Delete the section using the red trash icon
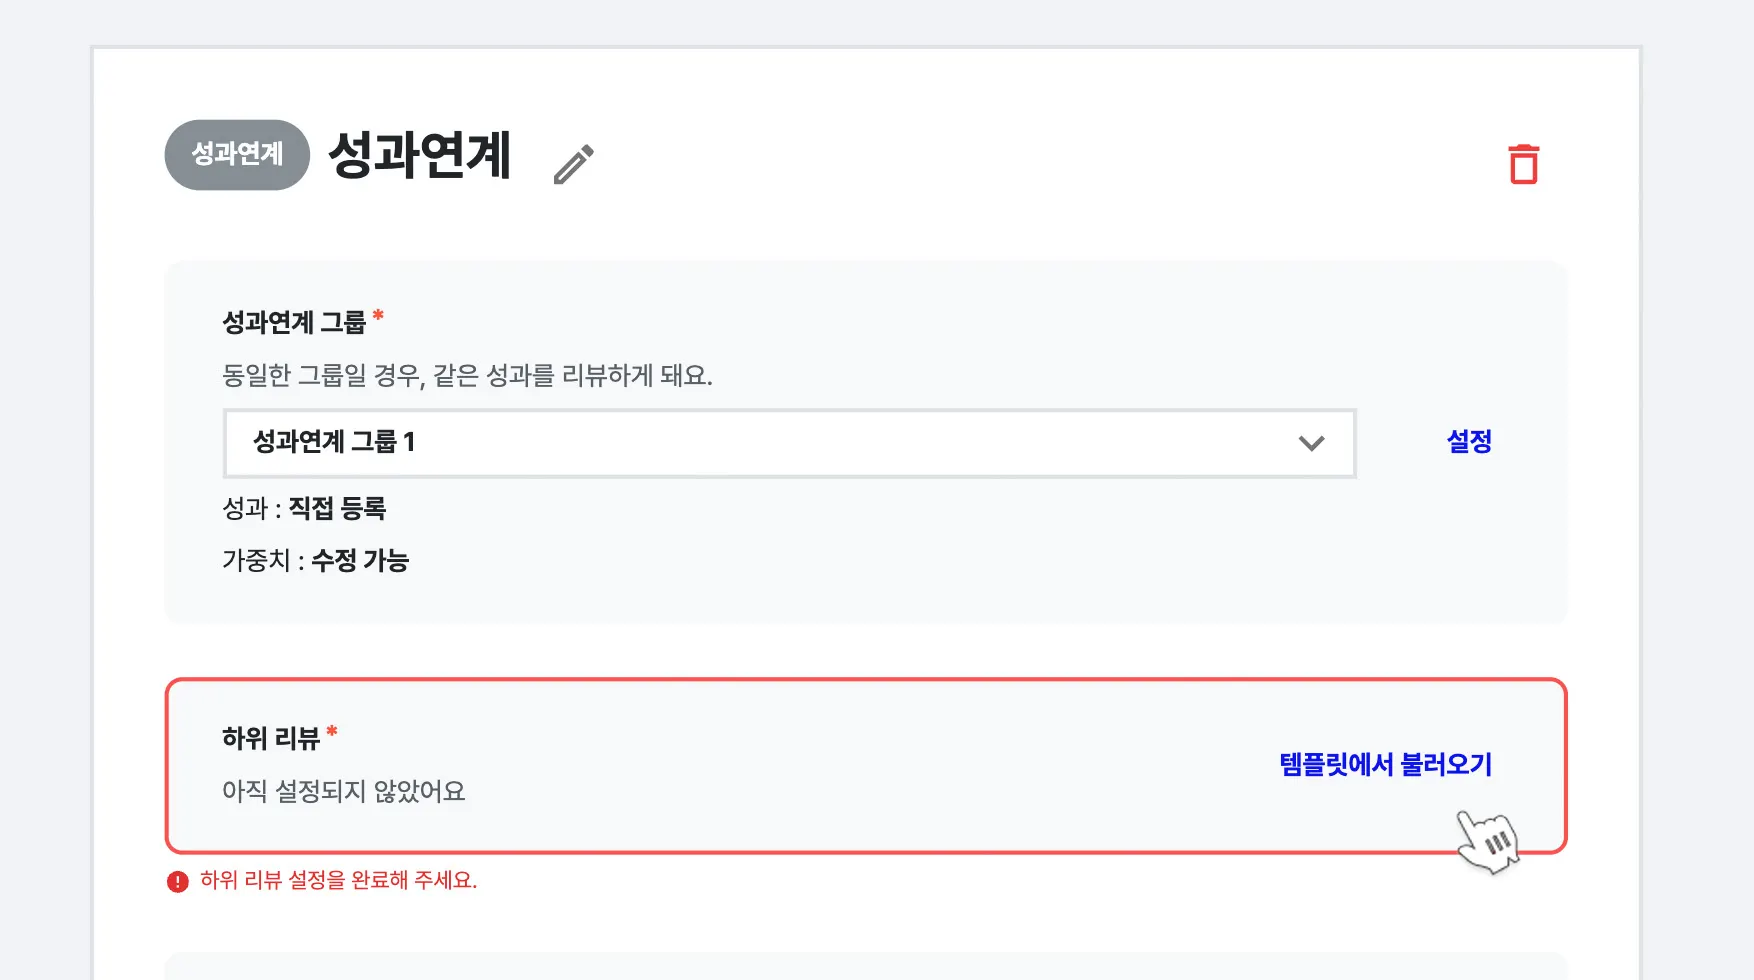The height and width of the screenshot is (980, 1754). click(x=1523, y=165)
